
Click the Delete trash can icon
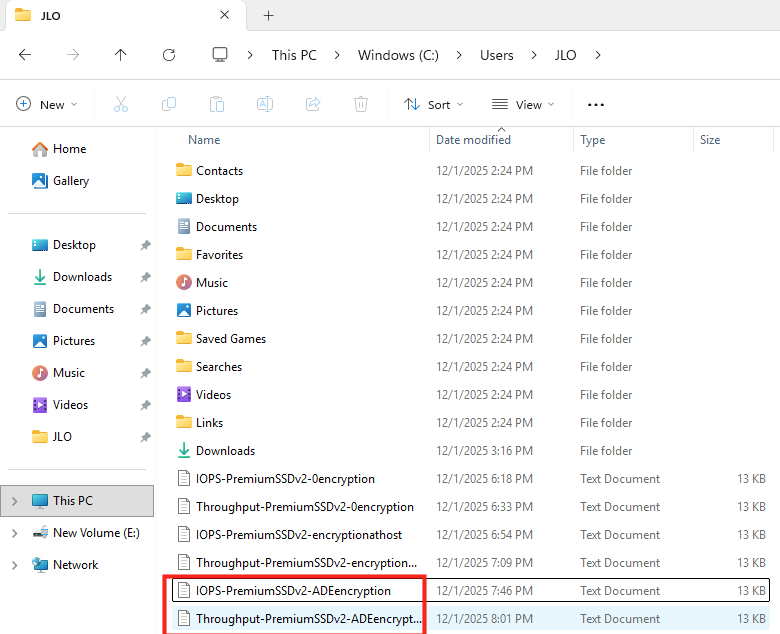[361, 104]
